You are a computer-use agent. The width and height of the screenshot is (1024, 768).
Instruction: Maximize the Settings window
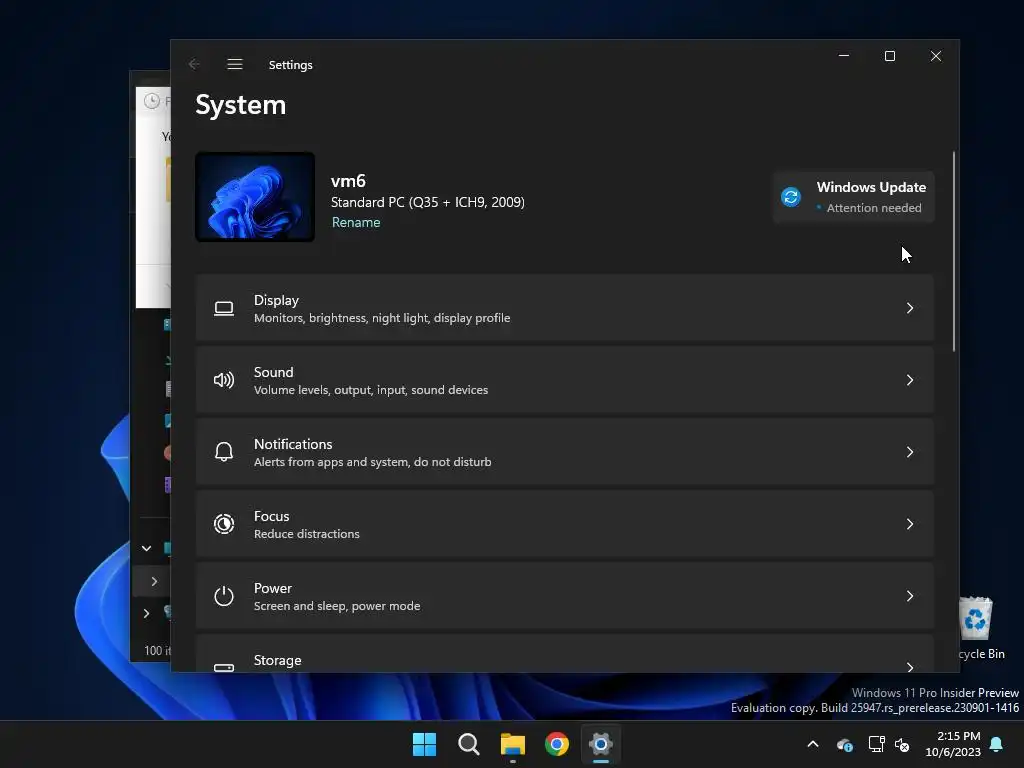[x=889, y=56]
